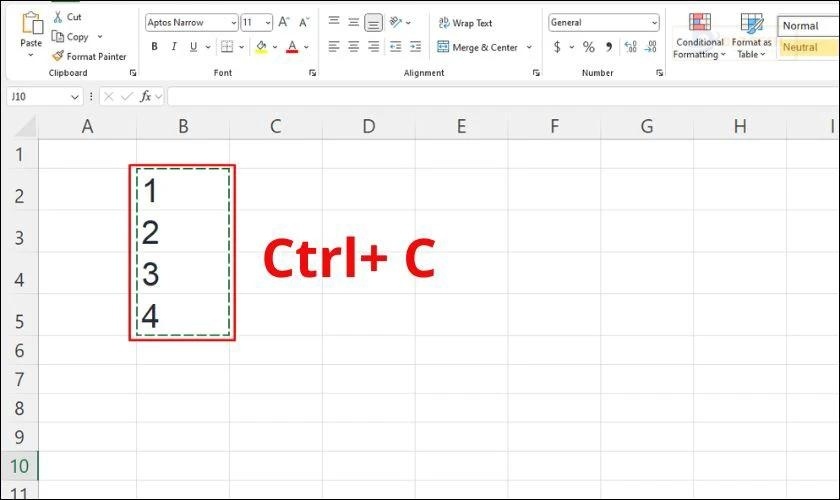Image resolution: width=840 pixels, height=500 pixels.
Task: Open Conditional Formatting menu
Action: click(x=700, y=35)
